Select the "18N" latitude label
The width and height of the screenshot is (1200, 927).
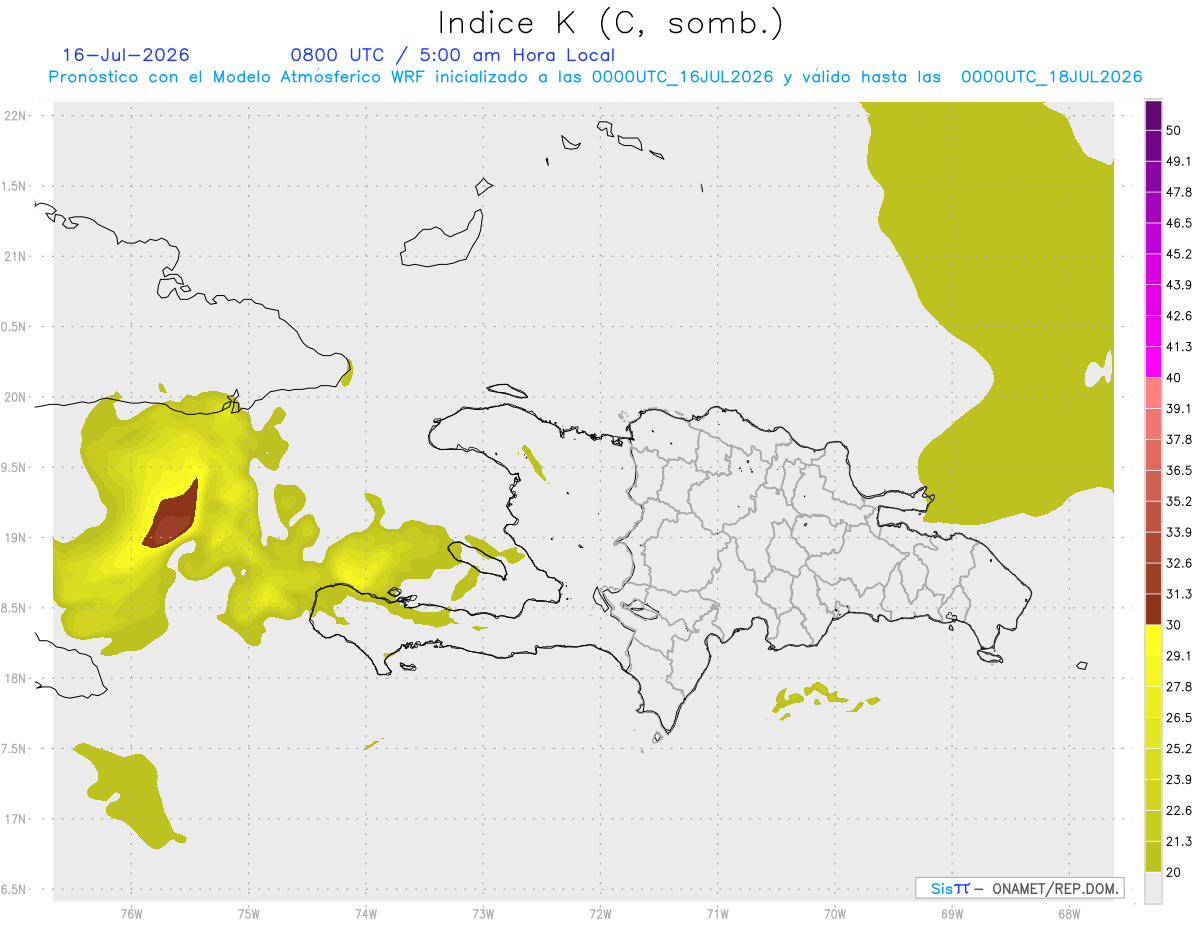[x=17, y=679]
